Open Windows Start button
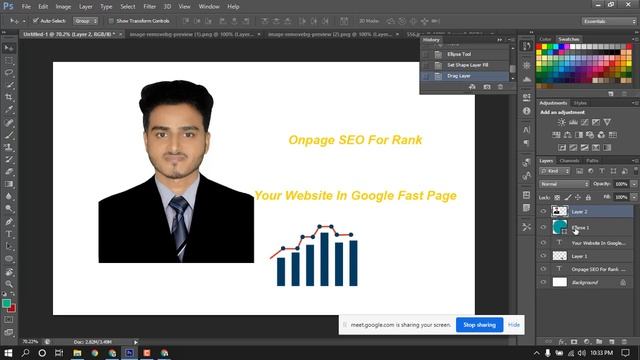The width and height of the screenshot is (640, 360). click(8, 353)
